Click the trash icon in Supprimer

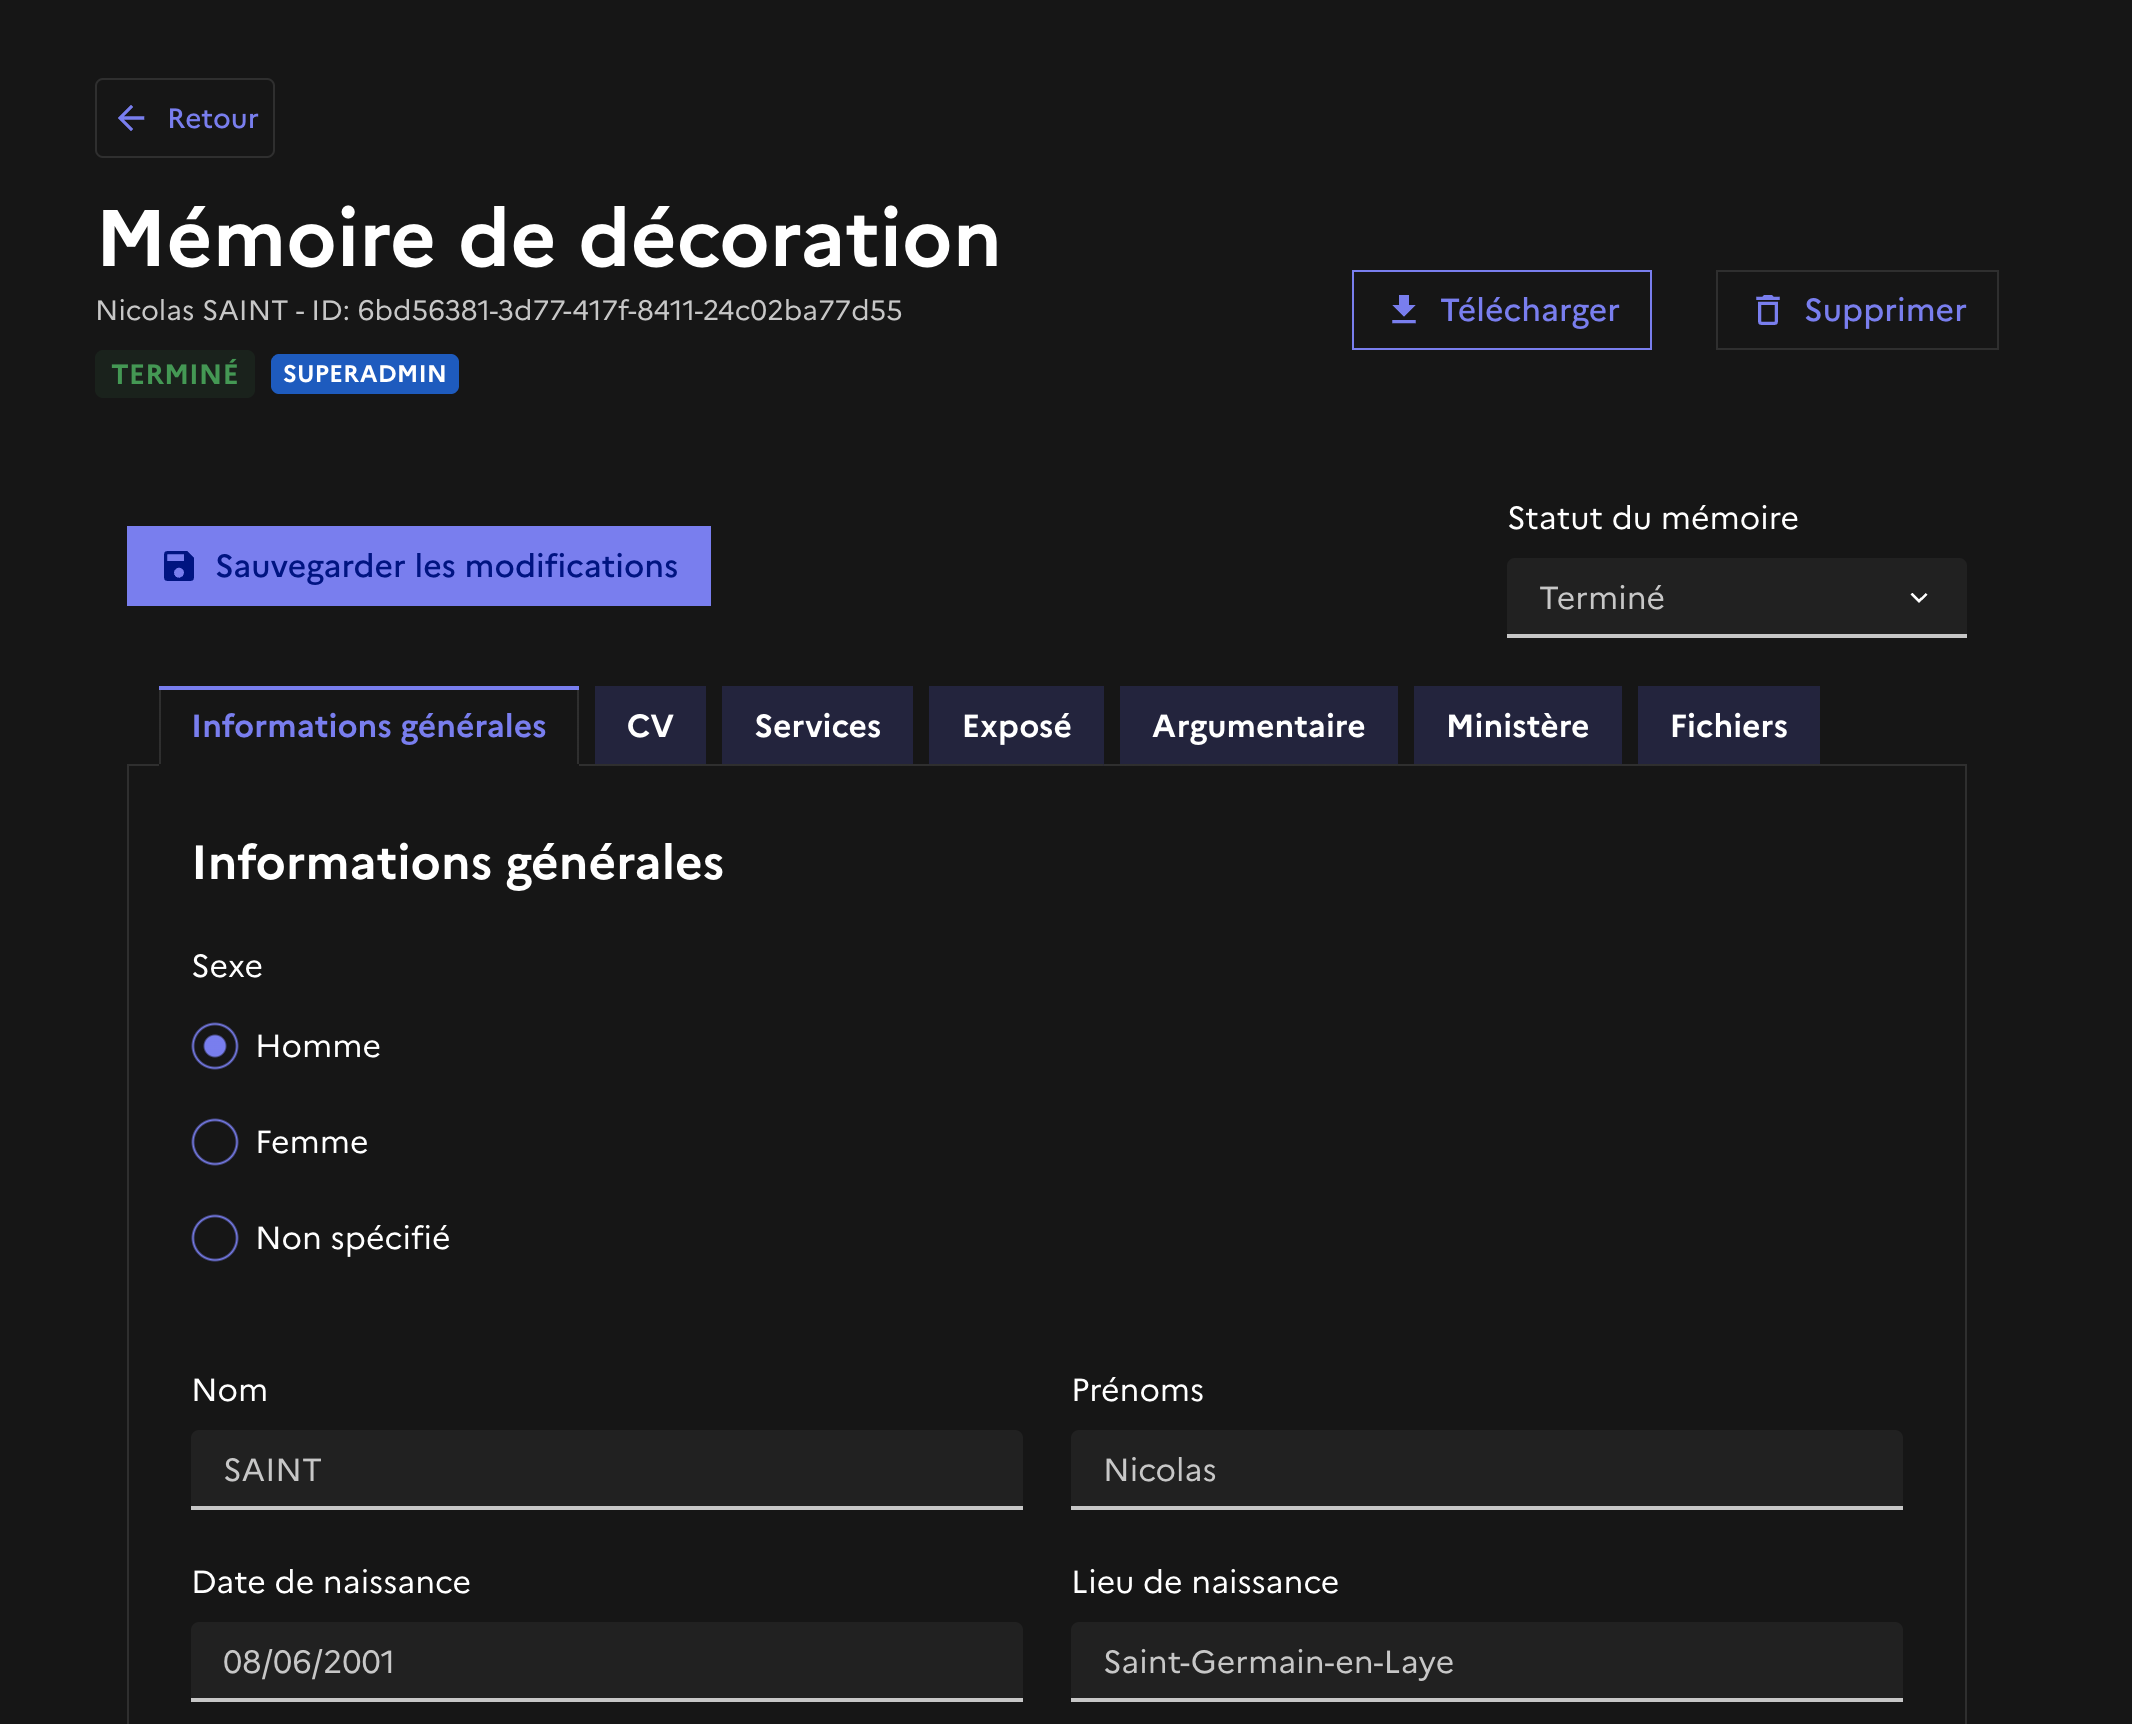[1767, 310]
